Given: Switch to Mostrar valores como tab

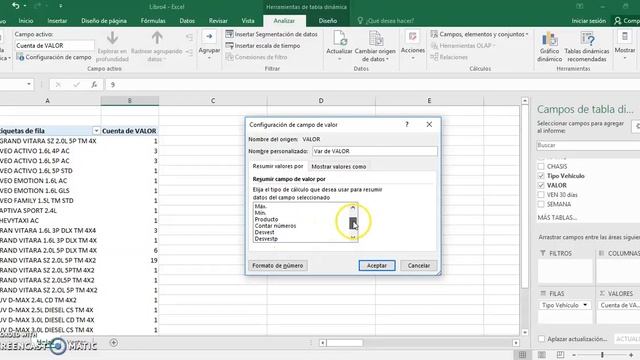Looking at the screenshot, I should pyautogui.click(x=338, y=167).
